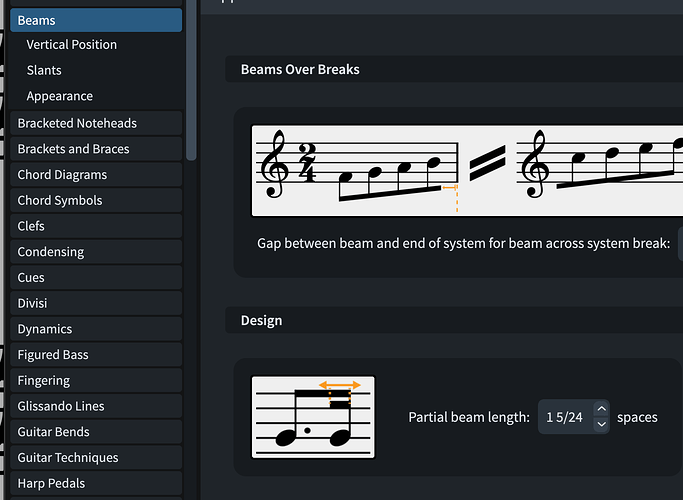Image resolution: width=683 pixels, height=500 pixels.
Task: Open Glissando Lines options
Action: tap(61, 406)
